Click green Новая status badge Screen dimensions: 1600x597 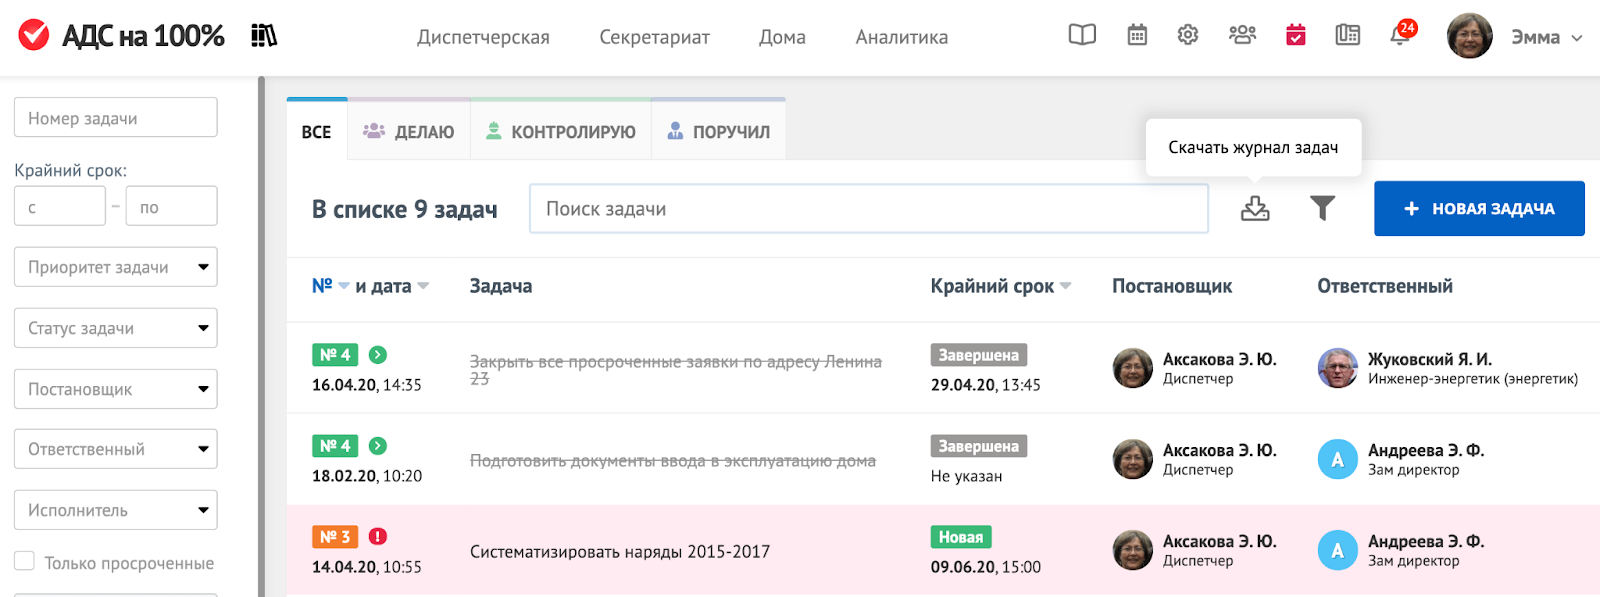click(x=961, y=537)
